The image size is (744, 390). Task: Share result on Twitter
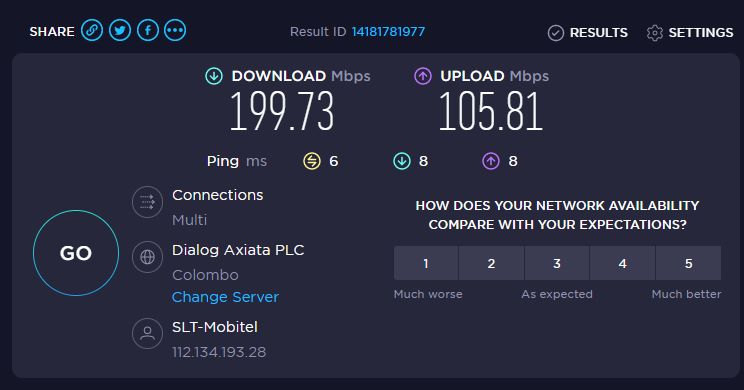120,31
